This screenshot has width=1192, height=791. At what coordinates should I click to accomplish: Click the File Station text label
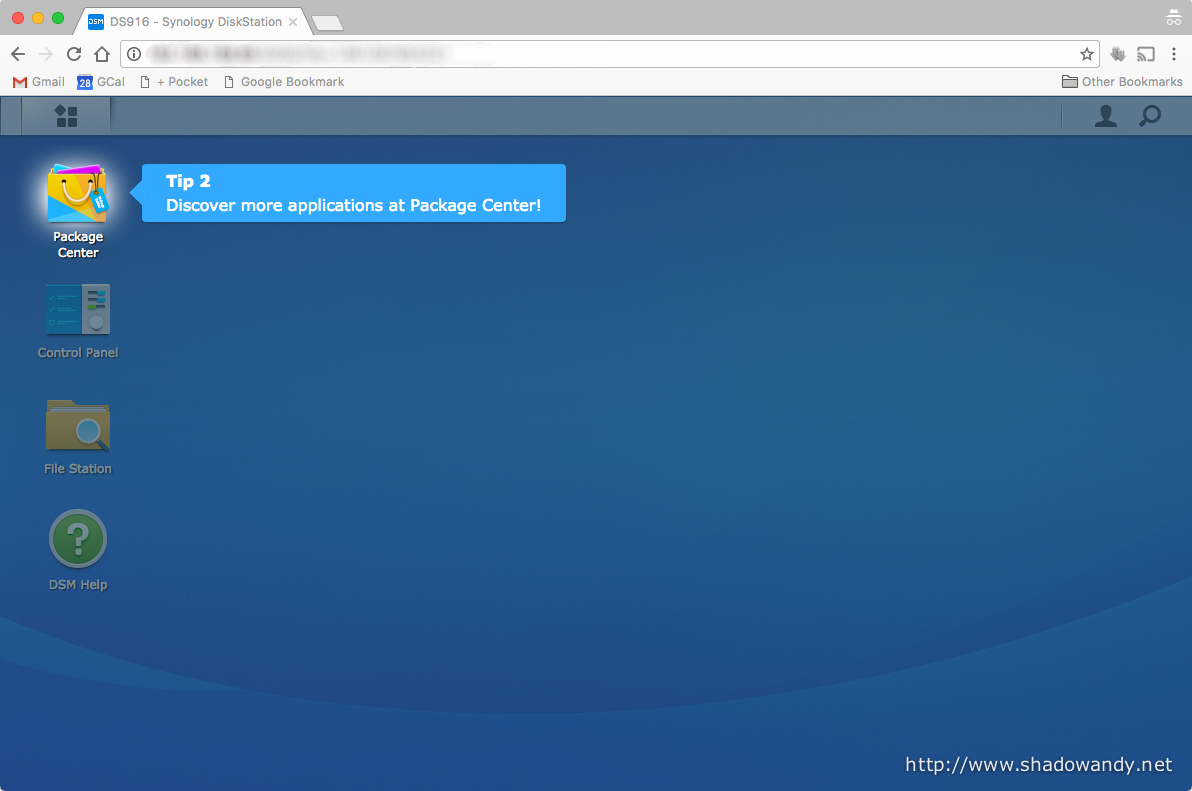78,469
